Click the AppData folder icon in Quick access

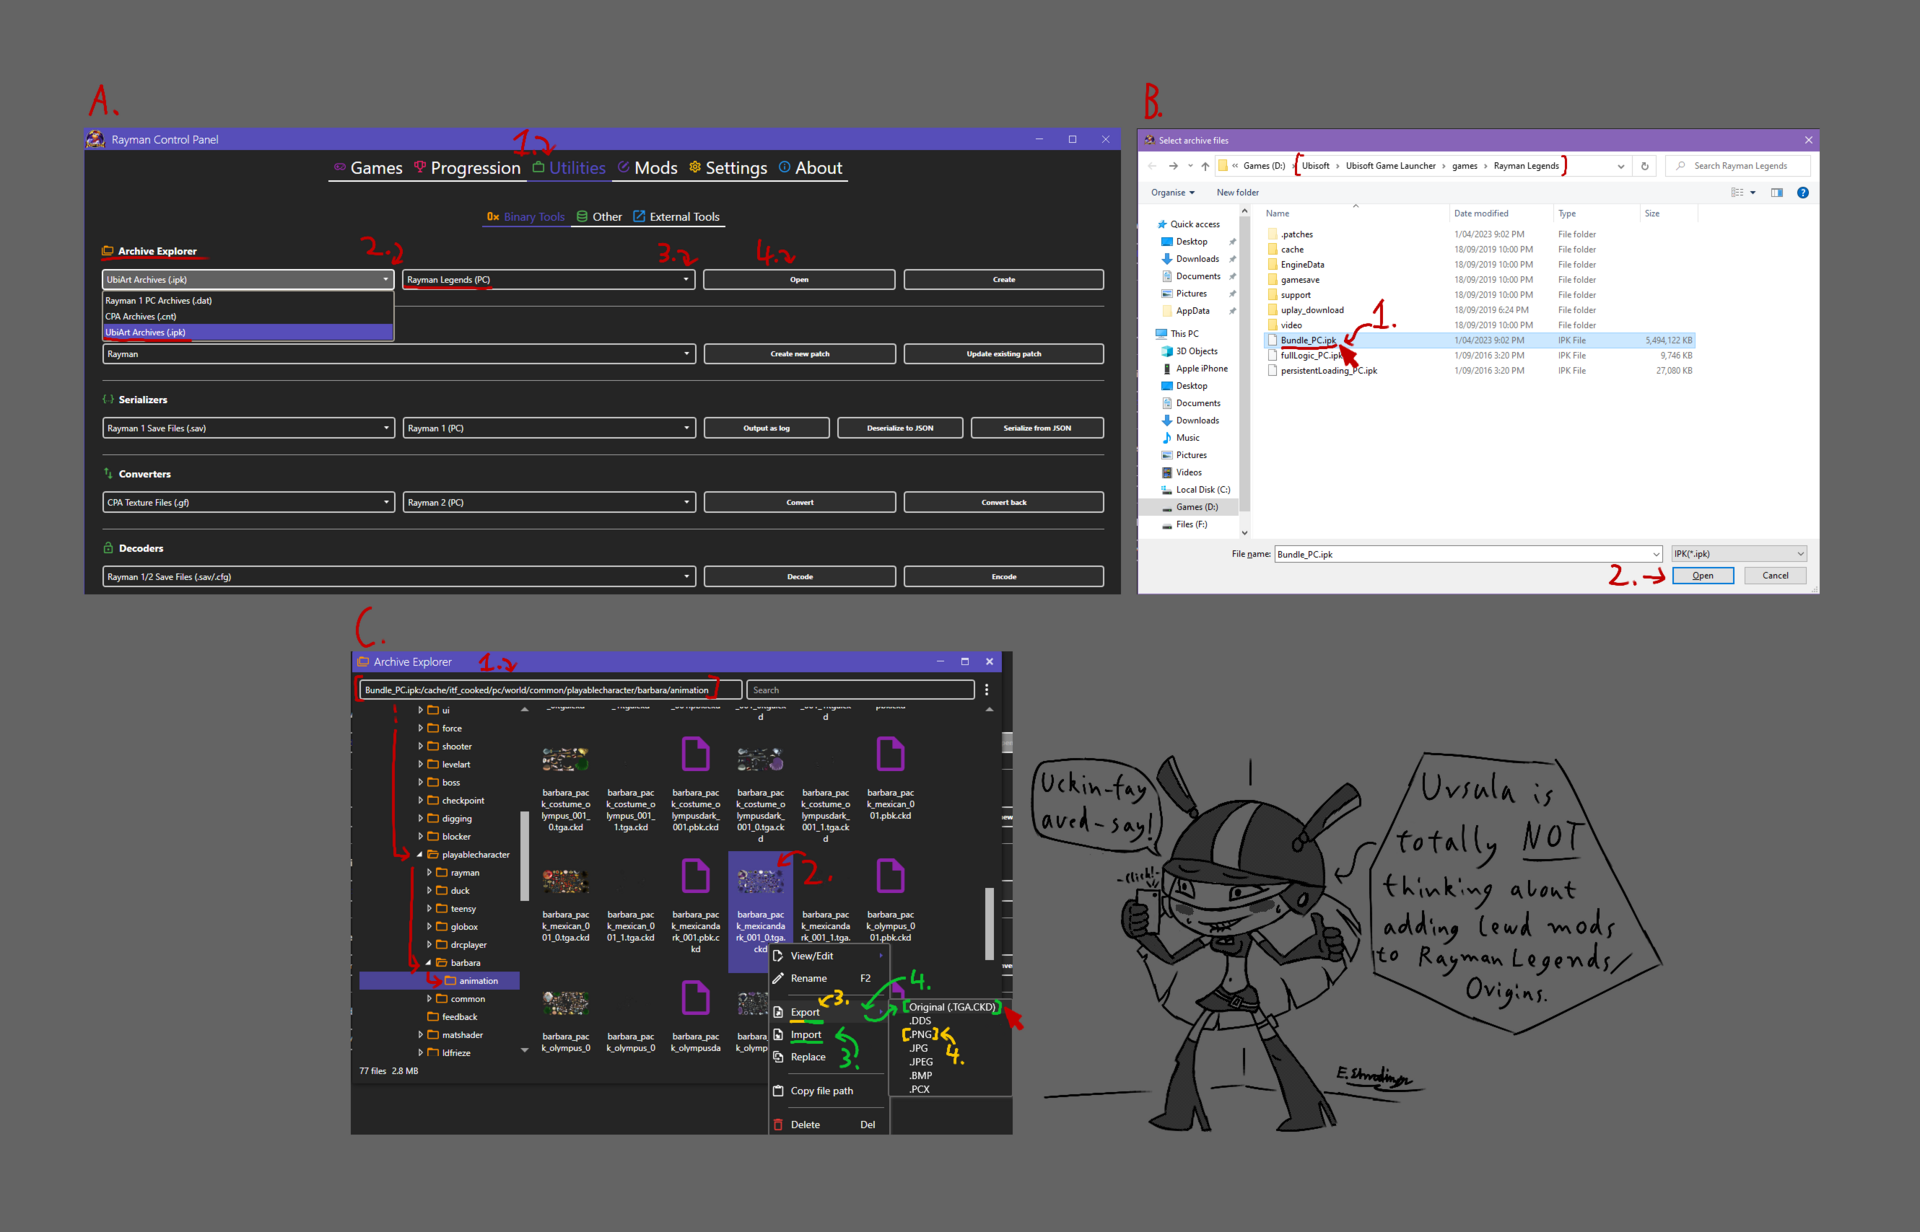(1166, 311)
